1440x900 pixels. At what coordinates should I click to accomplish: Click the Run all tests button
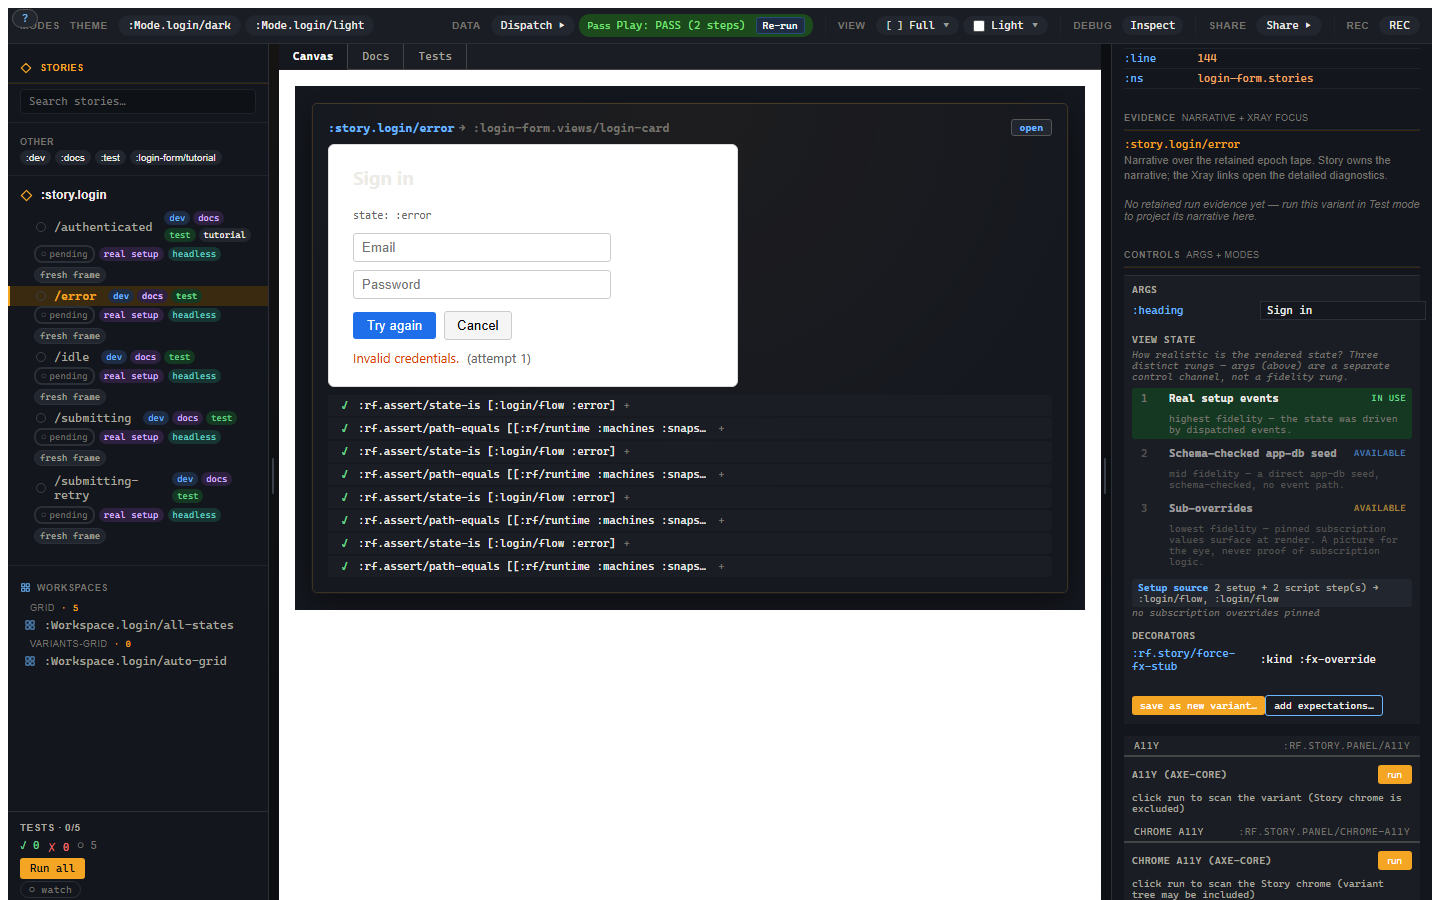coord(52,868)
